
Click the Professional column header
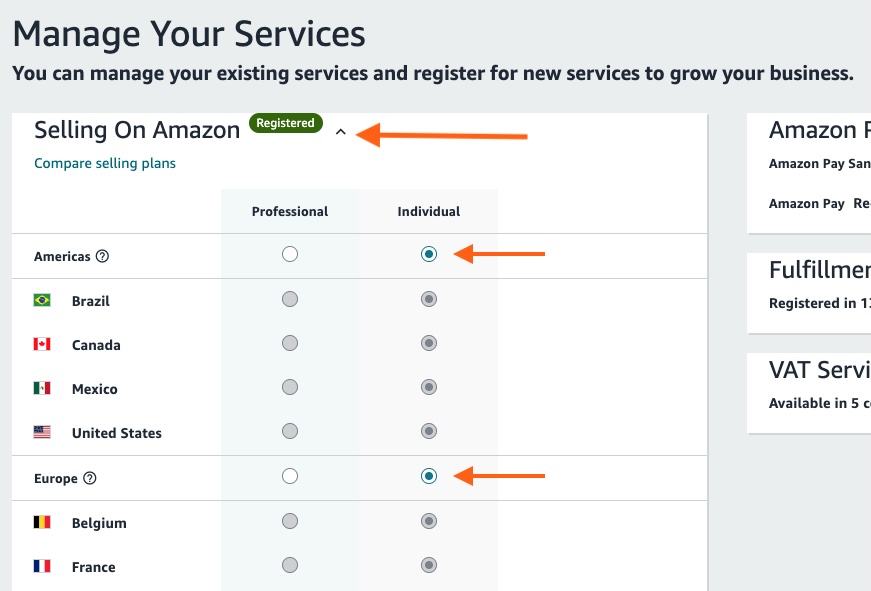coord(290,211)
